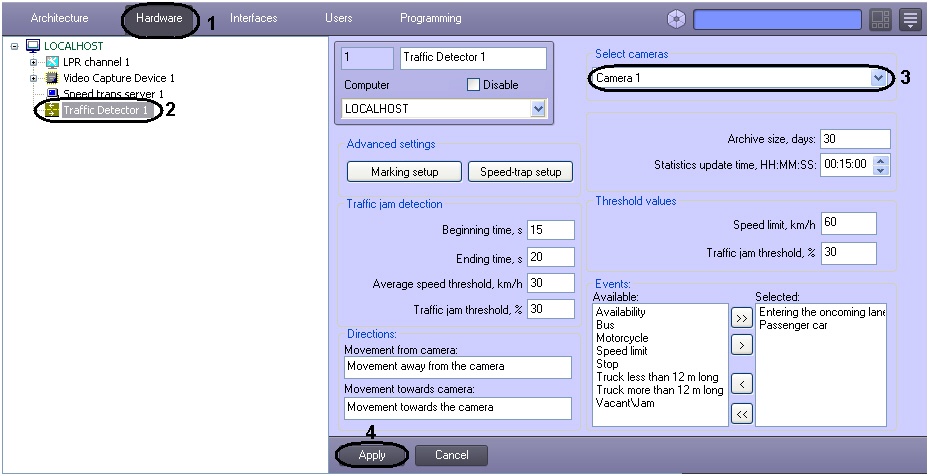
Task: Select Speed trap server 1 in tree
Action: tap(113, 94)
